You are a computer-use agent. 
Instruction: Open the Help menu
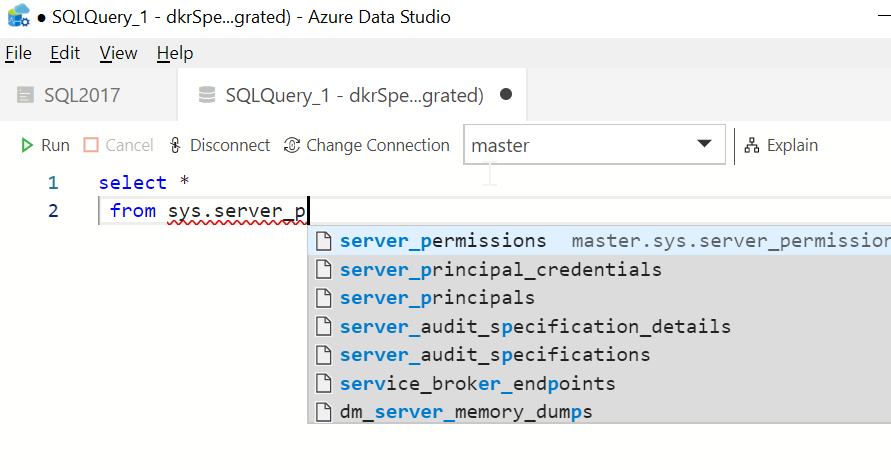pyautogui.click(x=175, y=53)
